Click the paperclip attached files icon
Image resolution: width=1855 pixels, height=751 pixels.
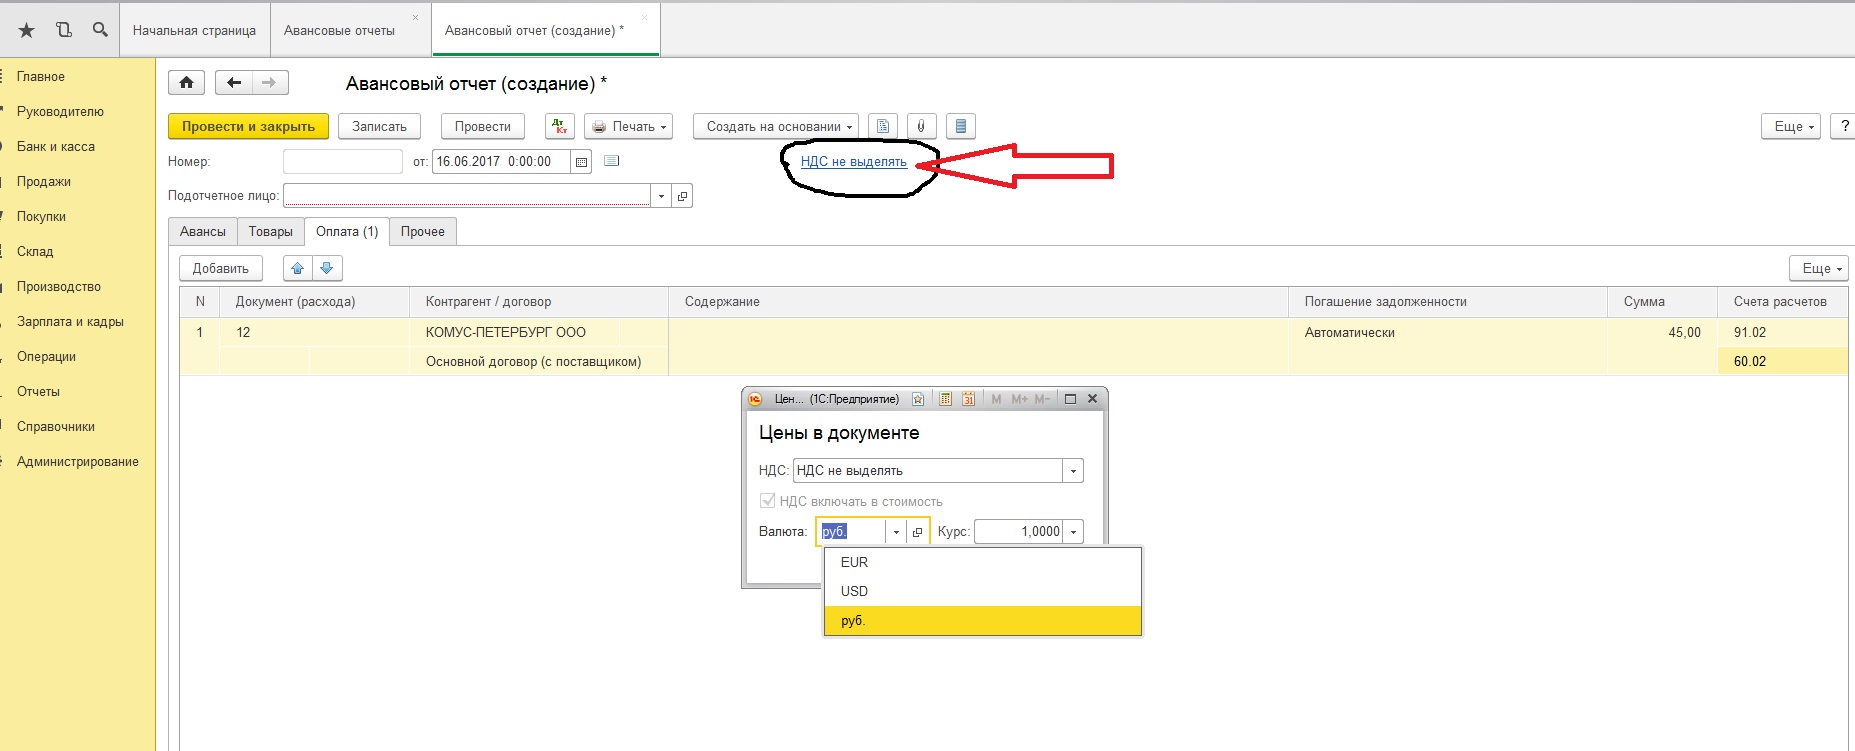click(921, 126)
